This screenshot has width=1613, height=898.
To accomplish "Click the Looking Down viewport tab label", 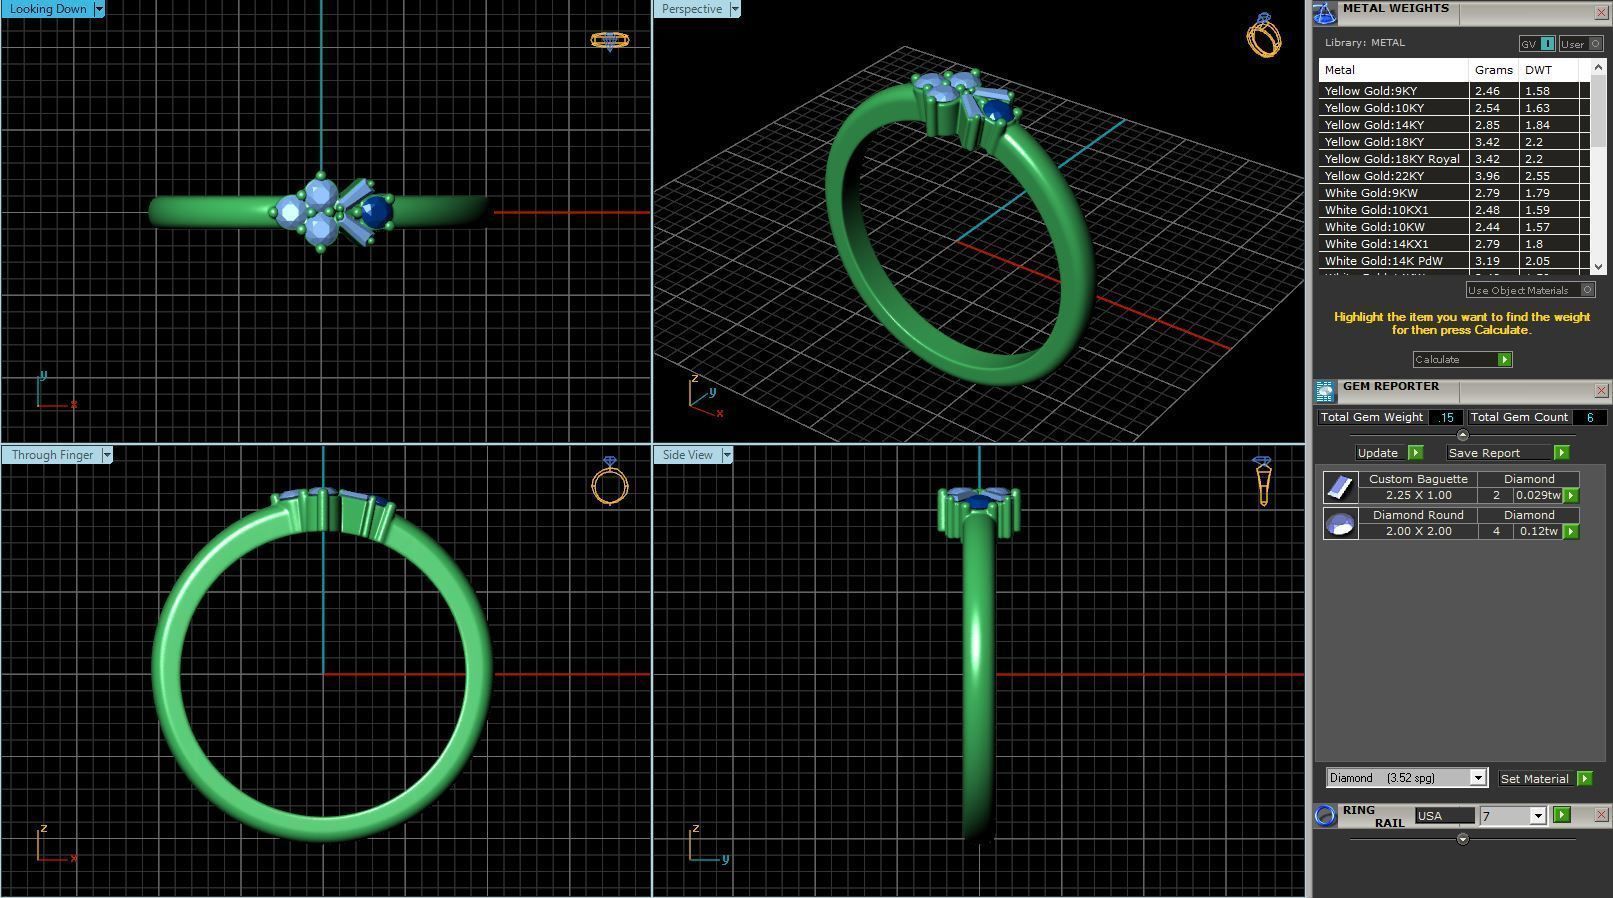I will pos(47,9).
